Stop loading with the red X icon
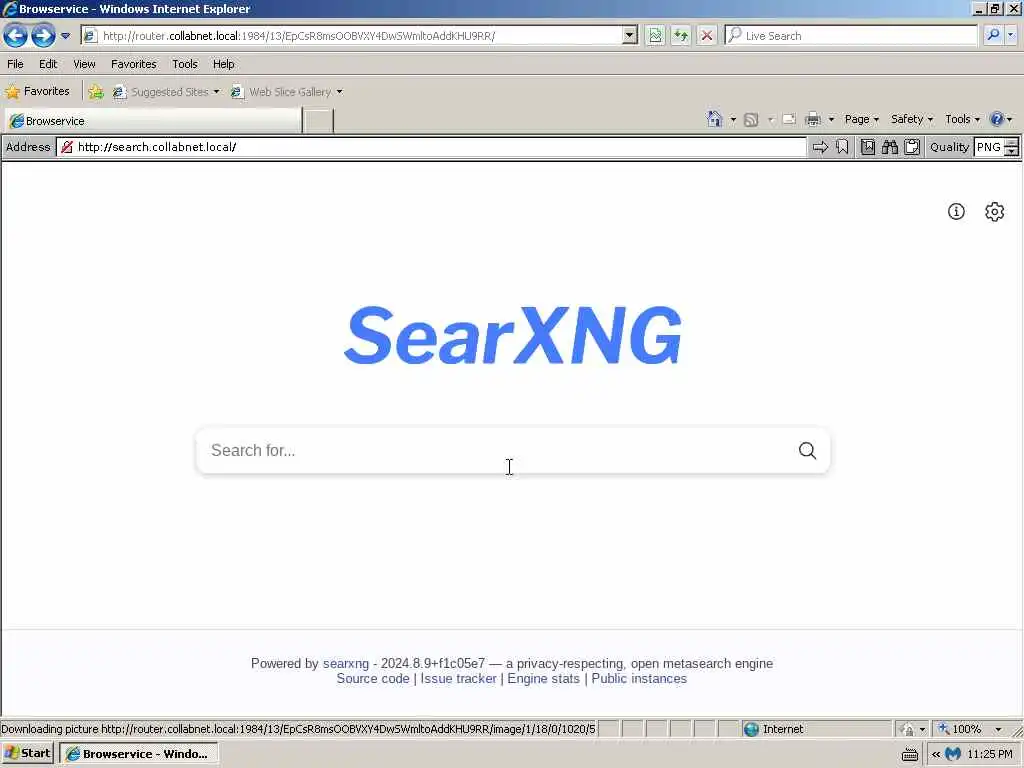This screenshot has height=768, width=1024. coord(707,35)
